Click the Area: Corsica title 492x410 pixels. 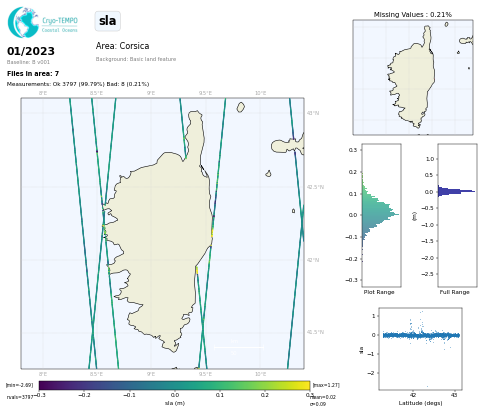(122, 46)
